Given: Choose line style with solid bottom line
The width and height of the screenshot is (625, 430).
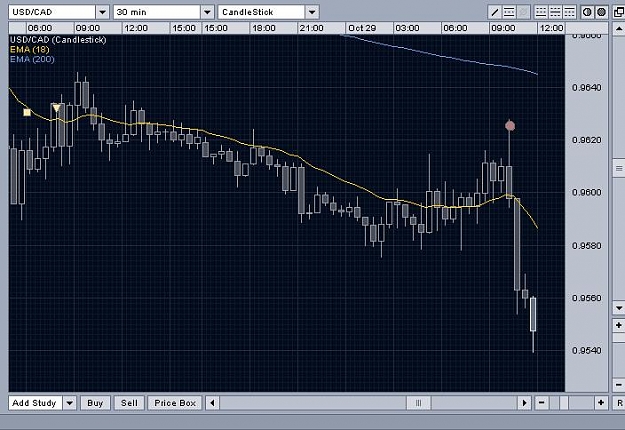Looking at the screenshot, I should pos(541,12).
